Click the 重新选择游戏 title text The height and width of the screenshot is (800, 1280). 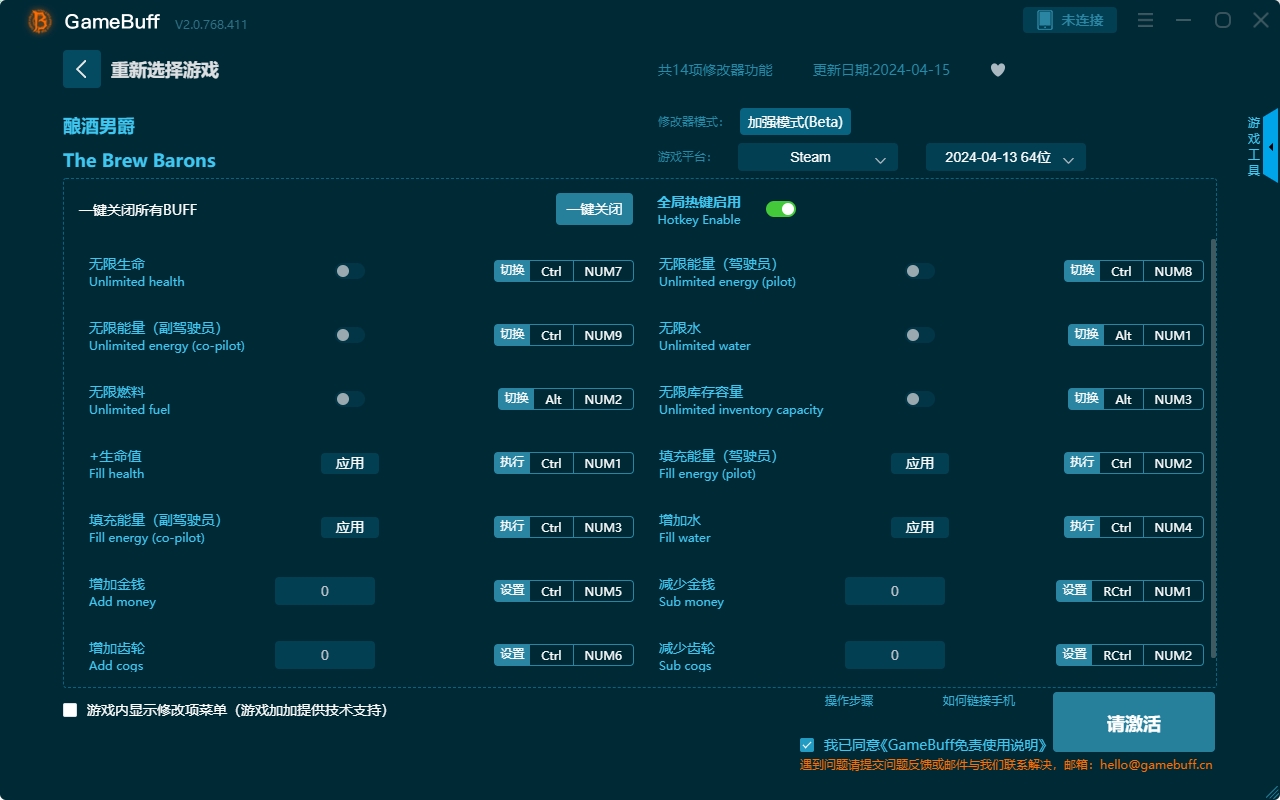point(164,70)
